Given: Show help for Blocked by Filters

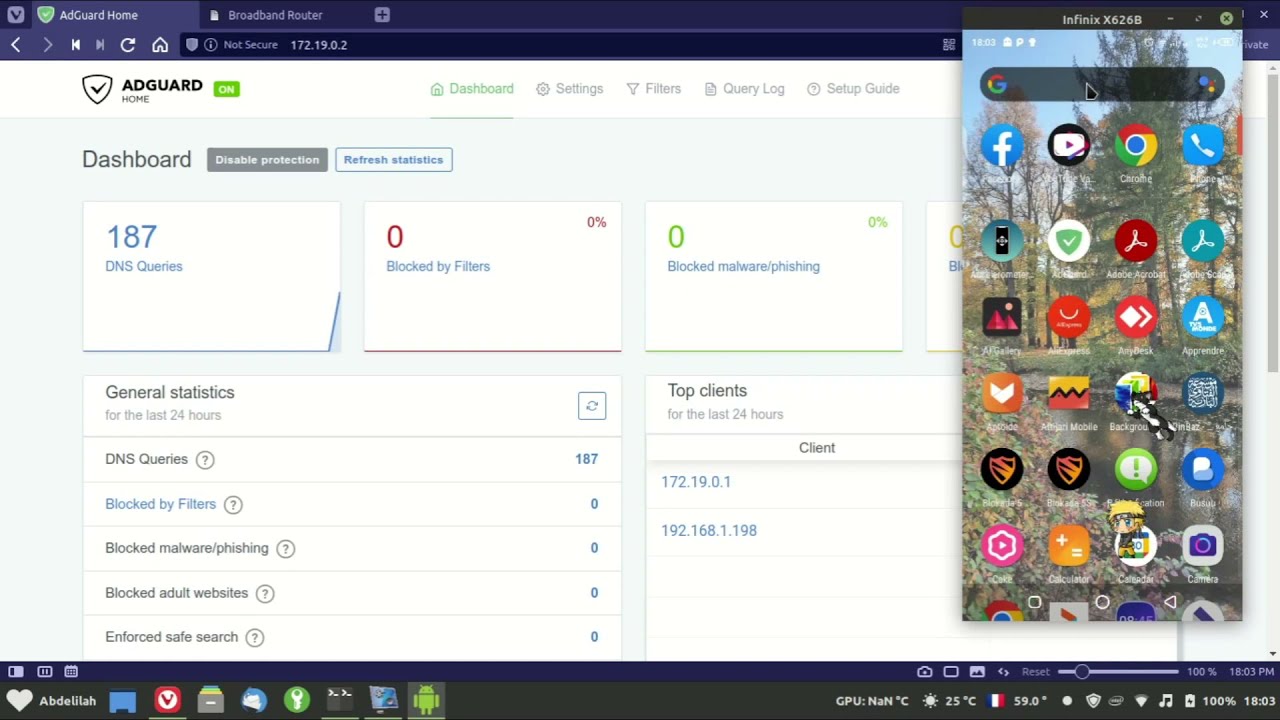Looking at the screenshot, I should (233, 505).
